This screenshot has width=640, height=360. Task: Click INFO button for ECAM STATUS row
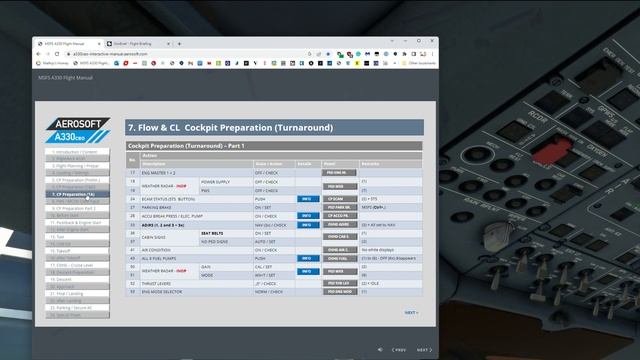(x=308, y=199)
